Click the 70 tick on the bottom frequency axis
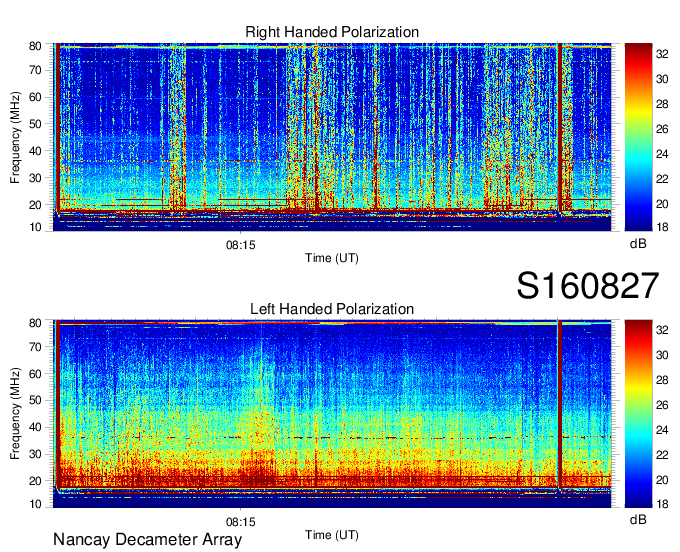 coord(35,347)
